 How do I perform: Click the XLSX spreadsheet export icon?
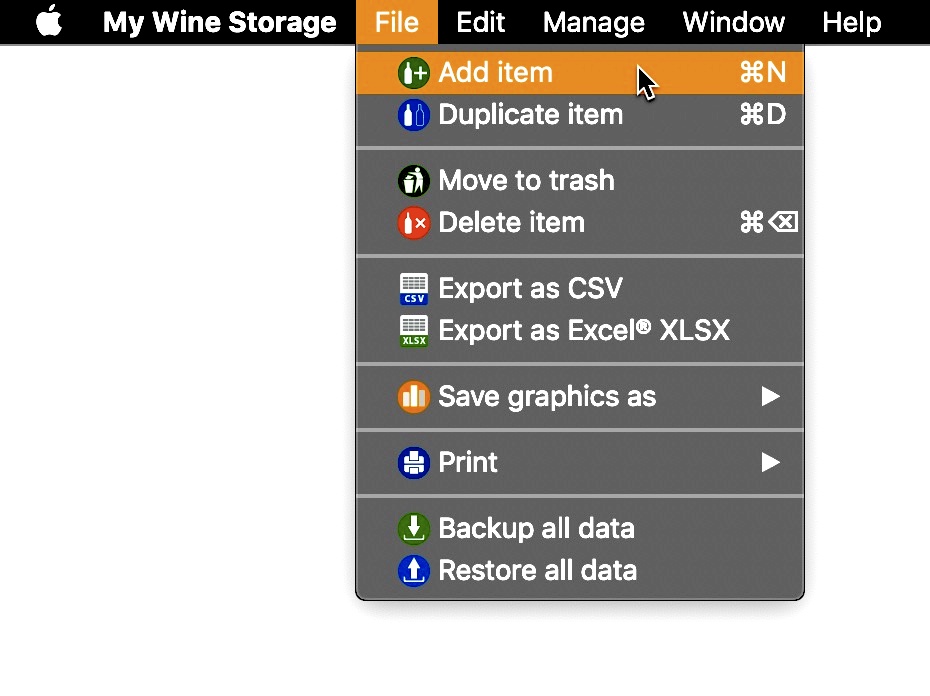pyautogui.click(x=413, y=331)
